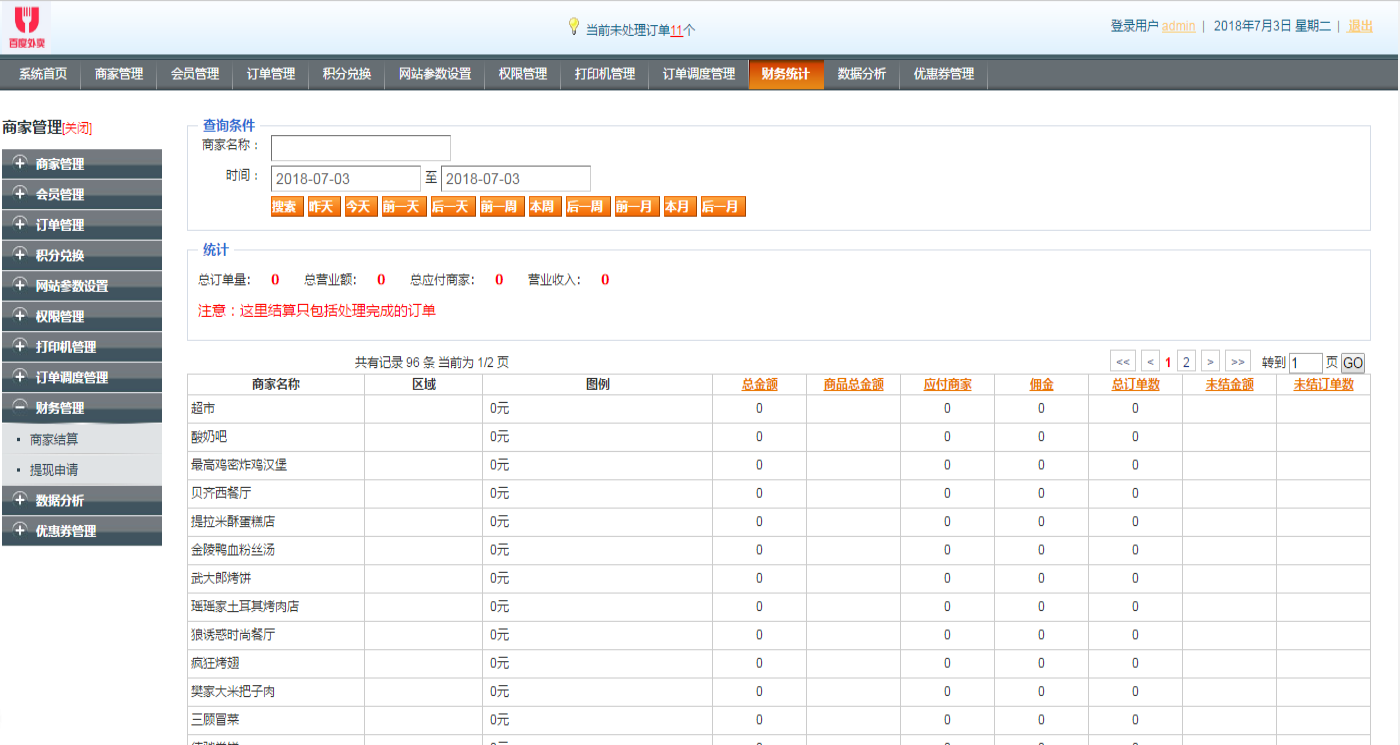
Task: Expand 数据分析 in the sidebar
Action: [81, 500]
